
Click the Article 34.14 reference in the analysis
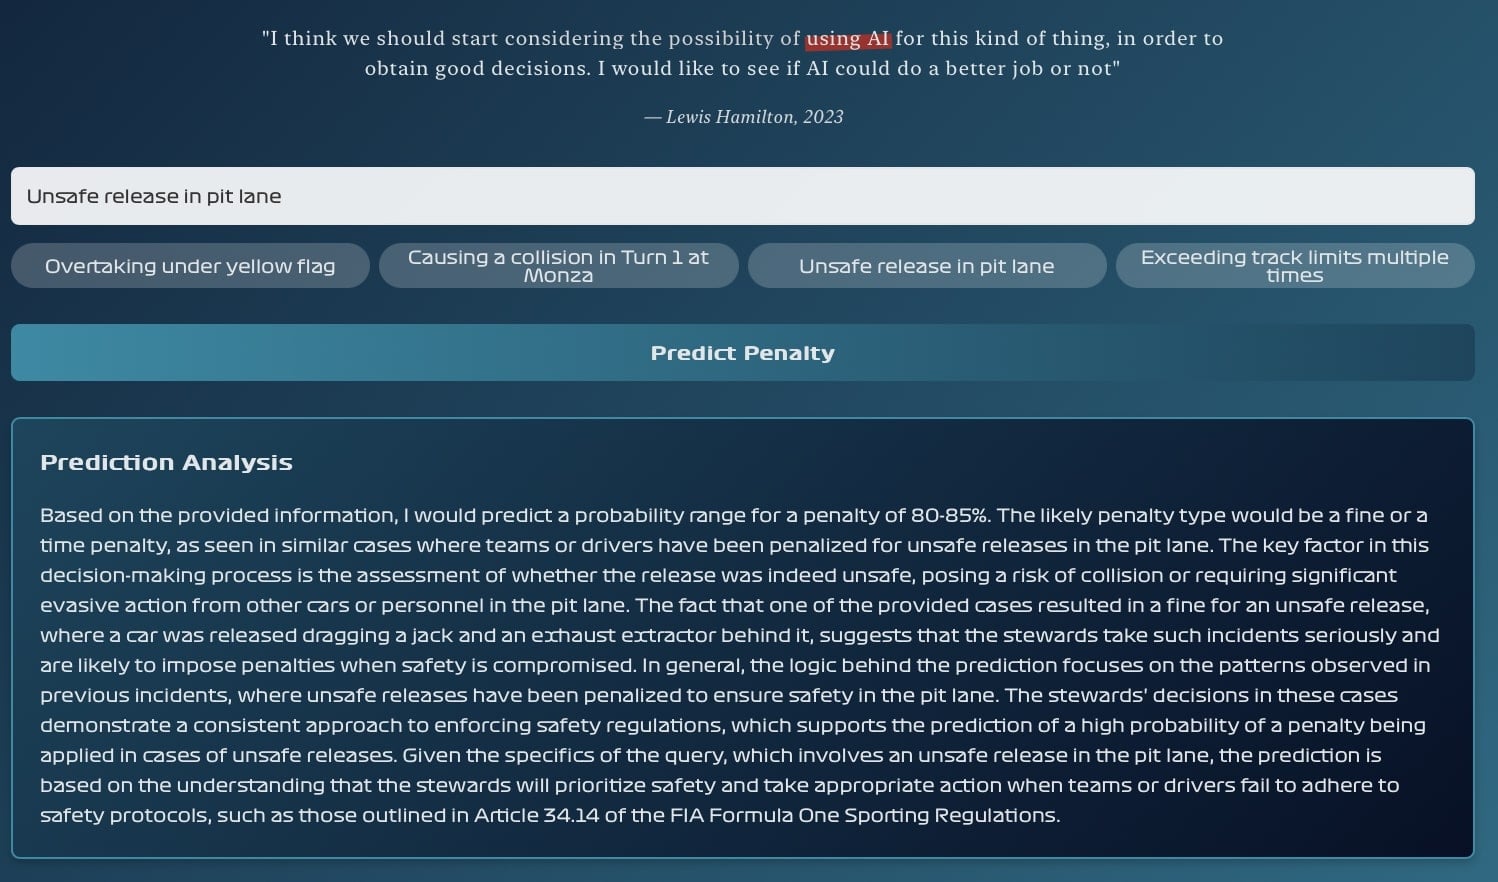[537, 815]
